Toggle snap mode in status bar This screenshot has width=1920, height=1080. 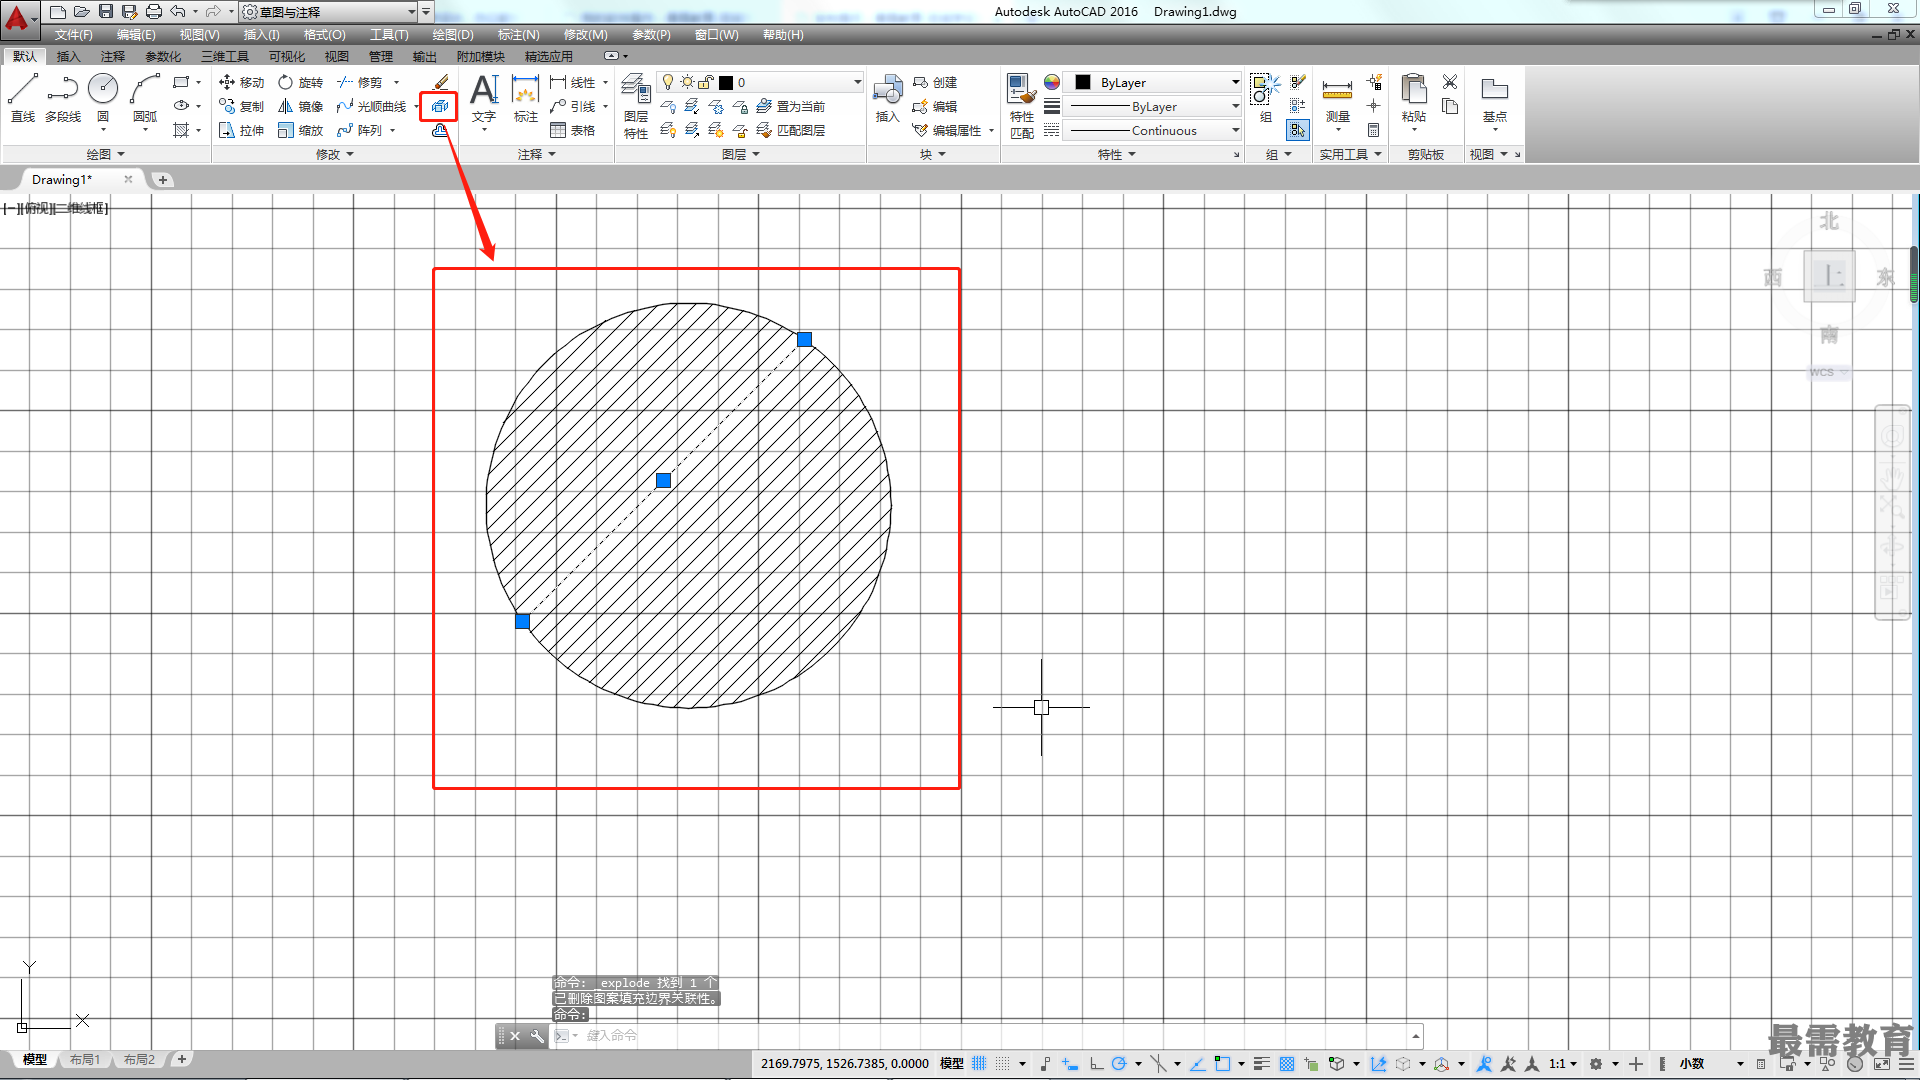(x=1003, y=1064)
